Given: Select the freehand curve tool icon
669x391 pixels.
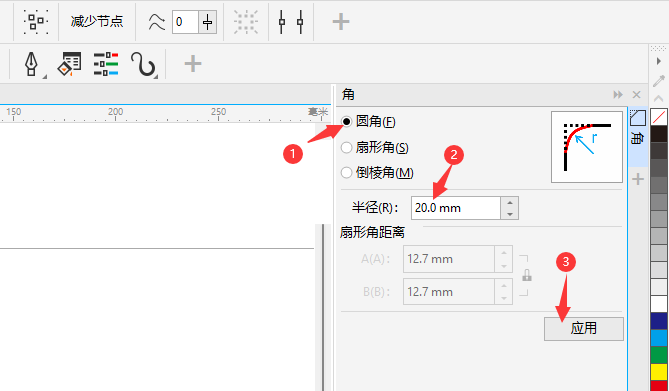Looking at the screenshot, I should click(x=143, y=64).
